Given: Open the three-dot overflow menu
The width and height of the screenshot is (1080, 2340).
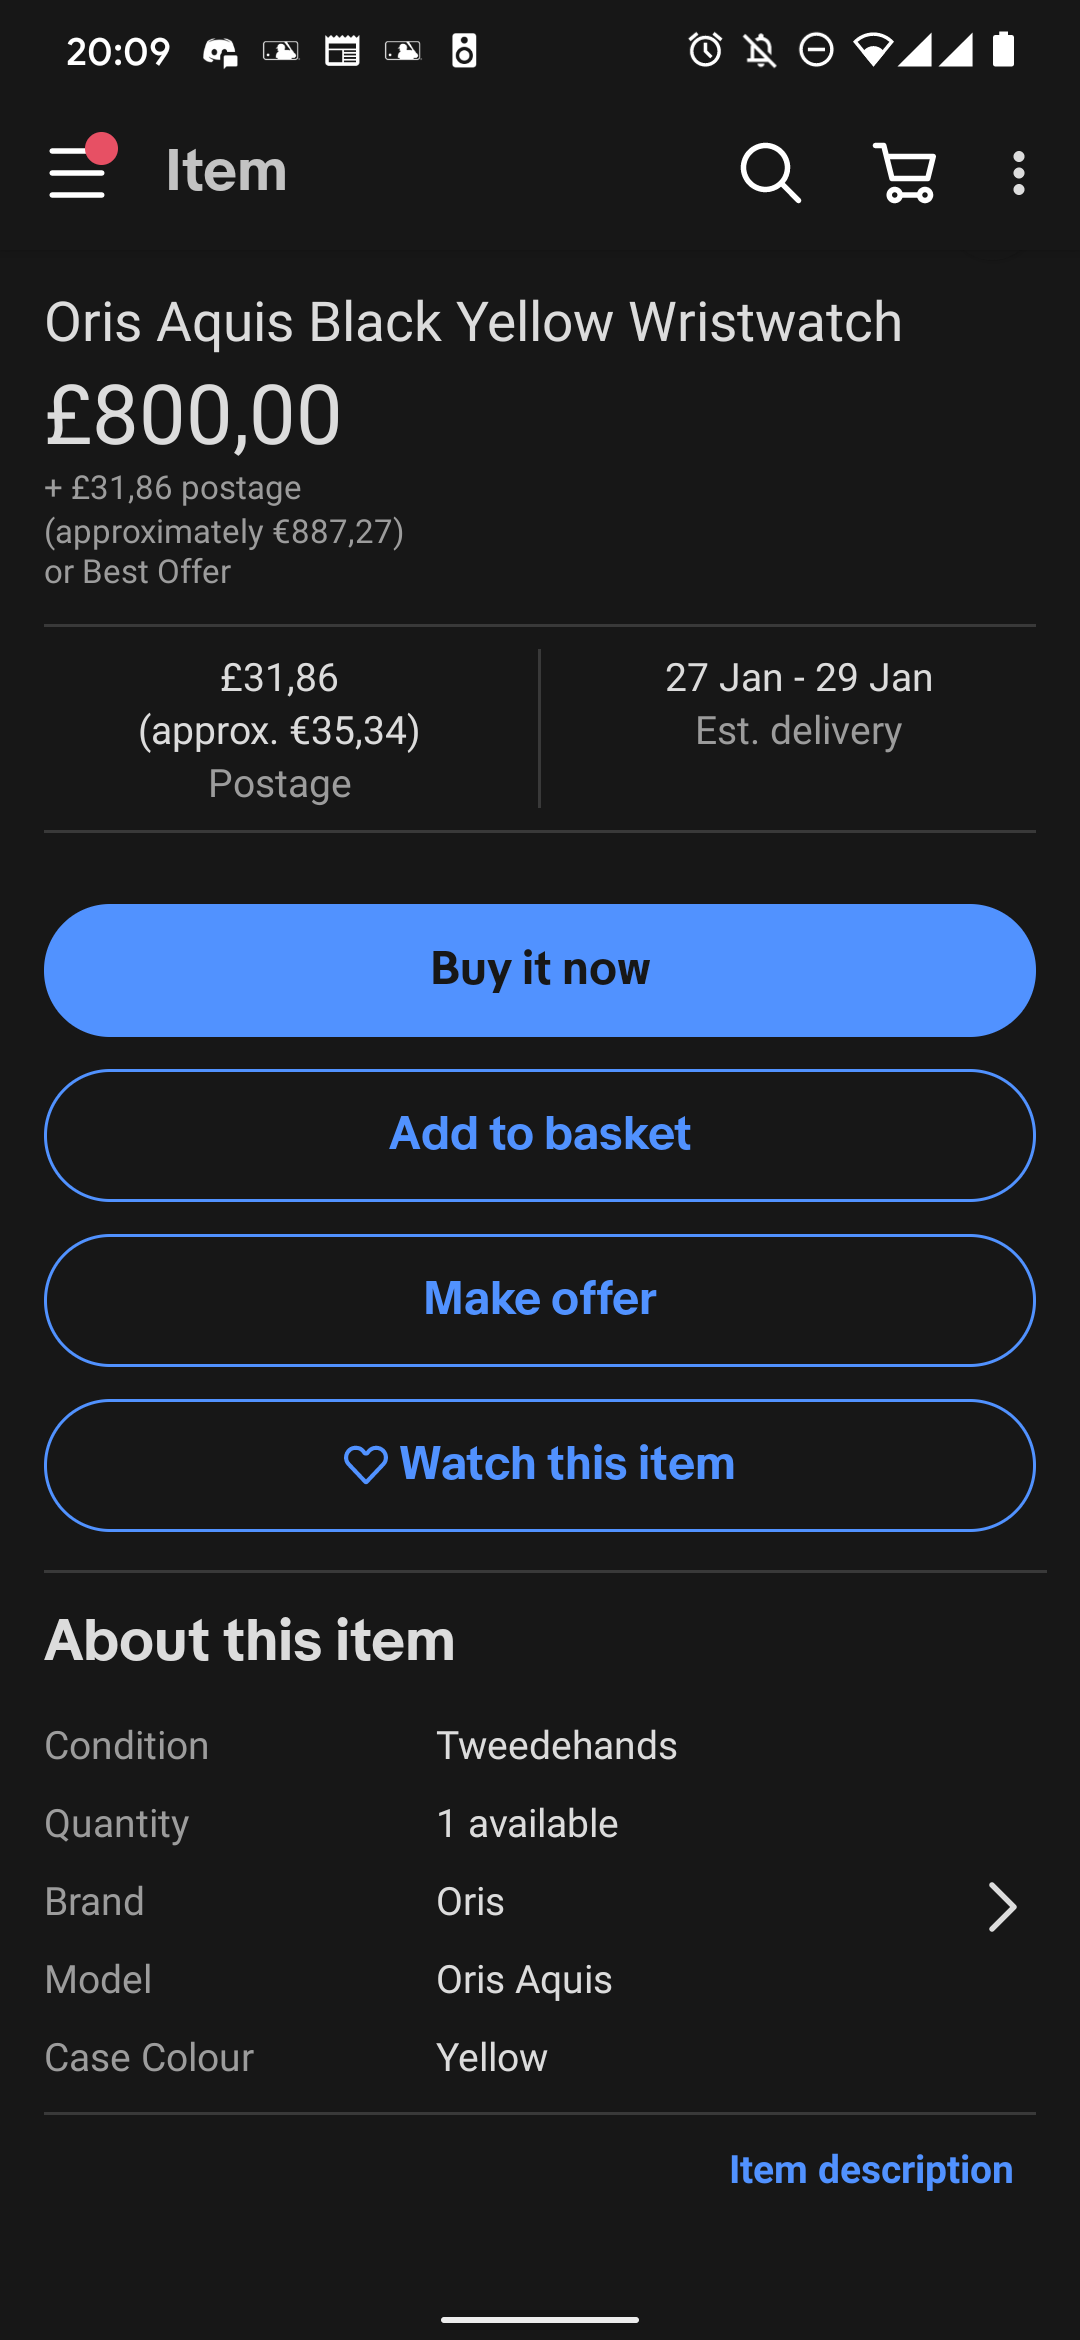Looking at the screenshot, I should point(1018,172).
